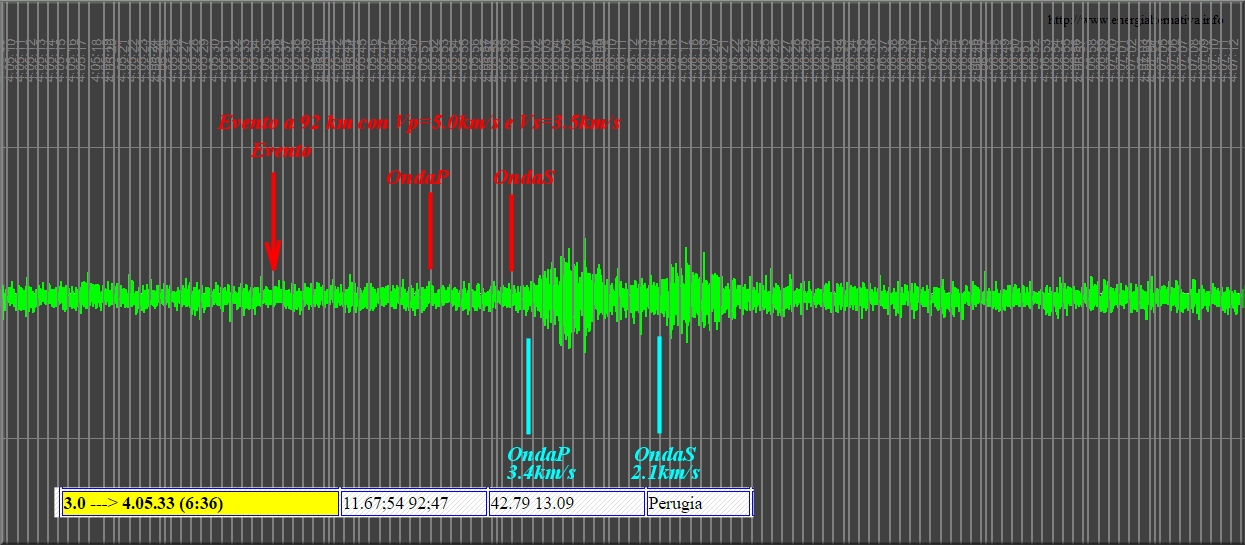The height and width of the screenshot is (545, 1245).
Task: Select the red 'OndaP' text label
Action: point(417,178)
